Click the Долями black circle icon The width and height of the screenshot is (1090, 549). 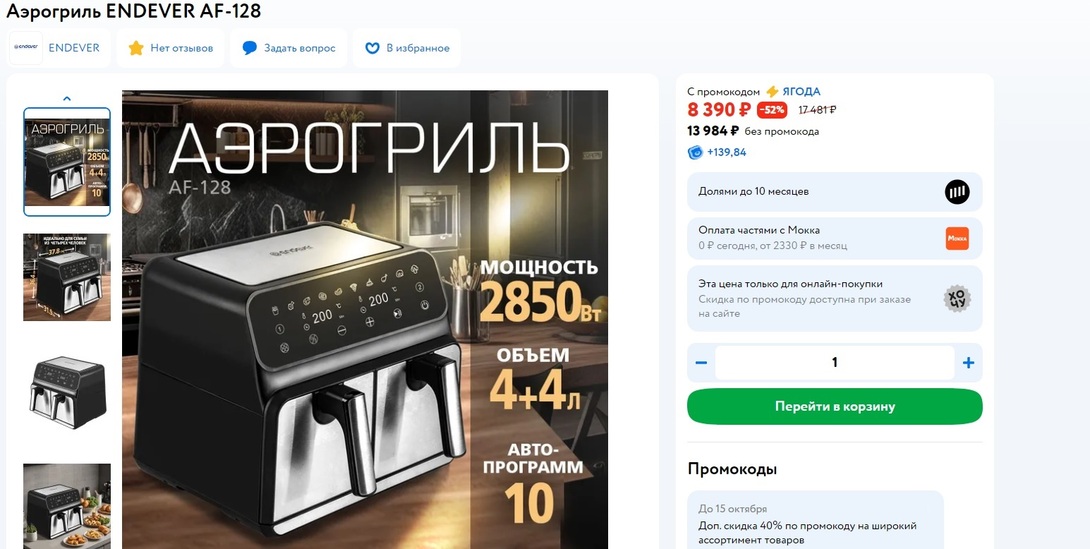957,192
